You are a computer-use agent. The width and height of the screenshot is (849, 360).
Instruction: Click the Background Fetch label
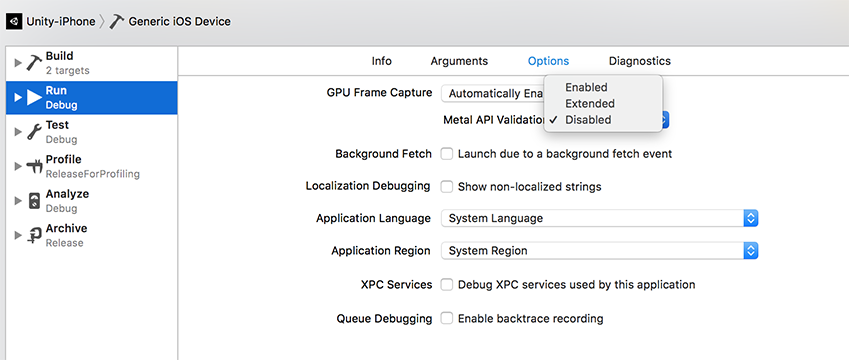coord(383,154)
